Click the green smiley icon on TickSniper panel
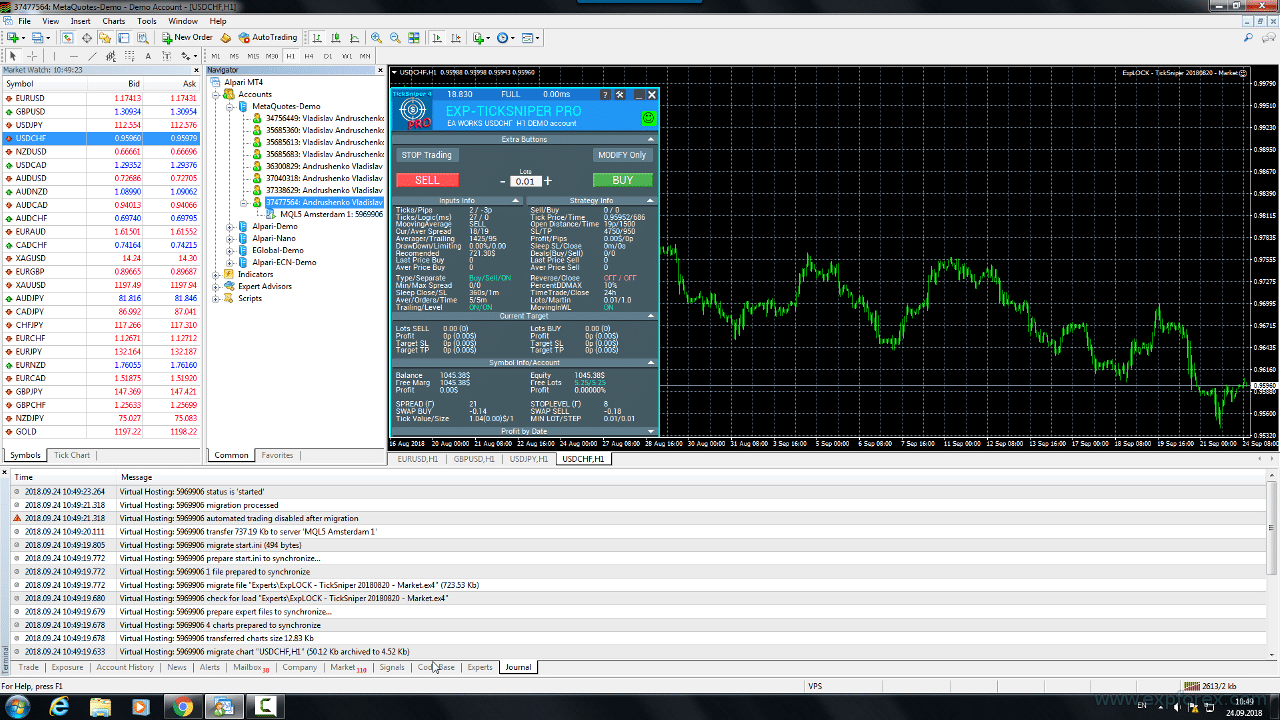Image resolution: width=1280 pixels, height=720 pixels. pyautogui.click(x=648, y=118)
